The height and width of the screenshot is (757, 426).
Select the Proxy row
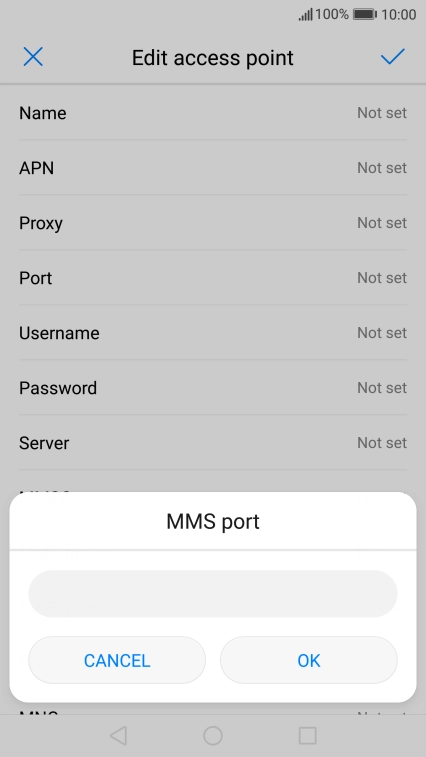[213, 223]
